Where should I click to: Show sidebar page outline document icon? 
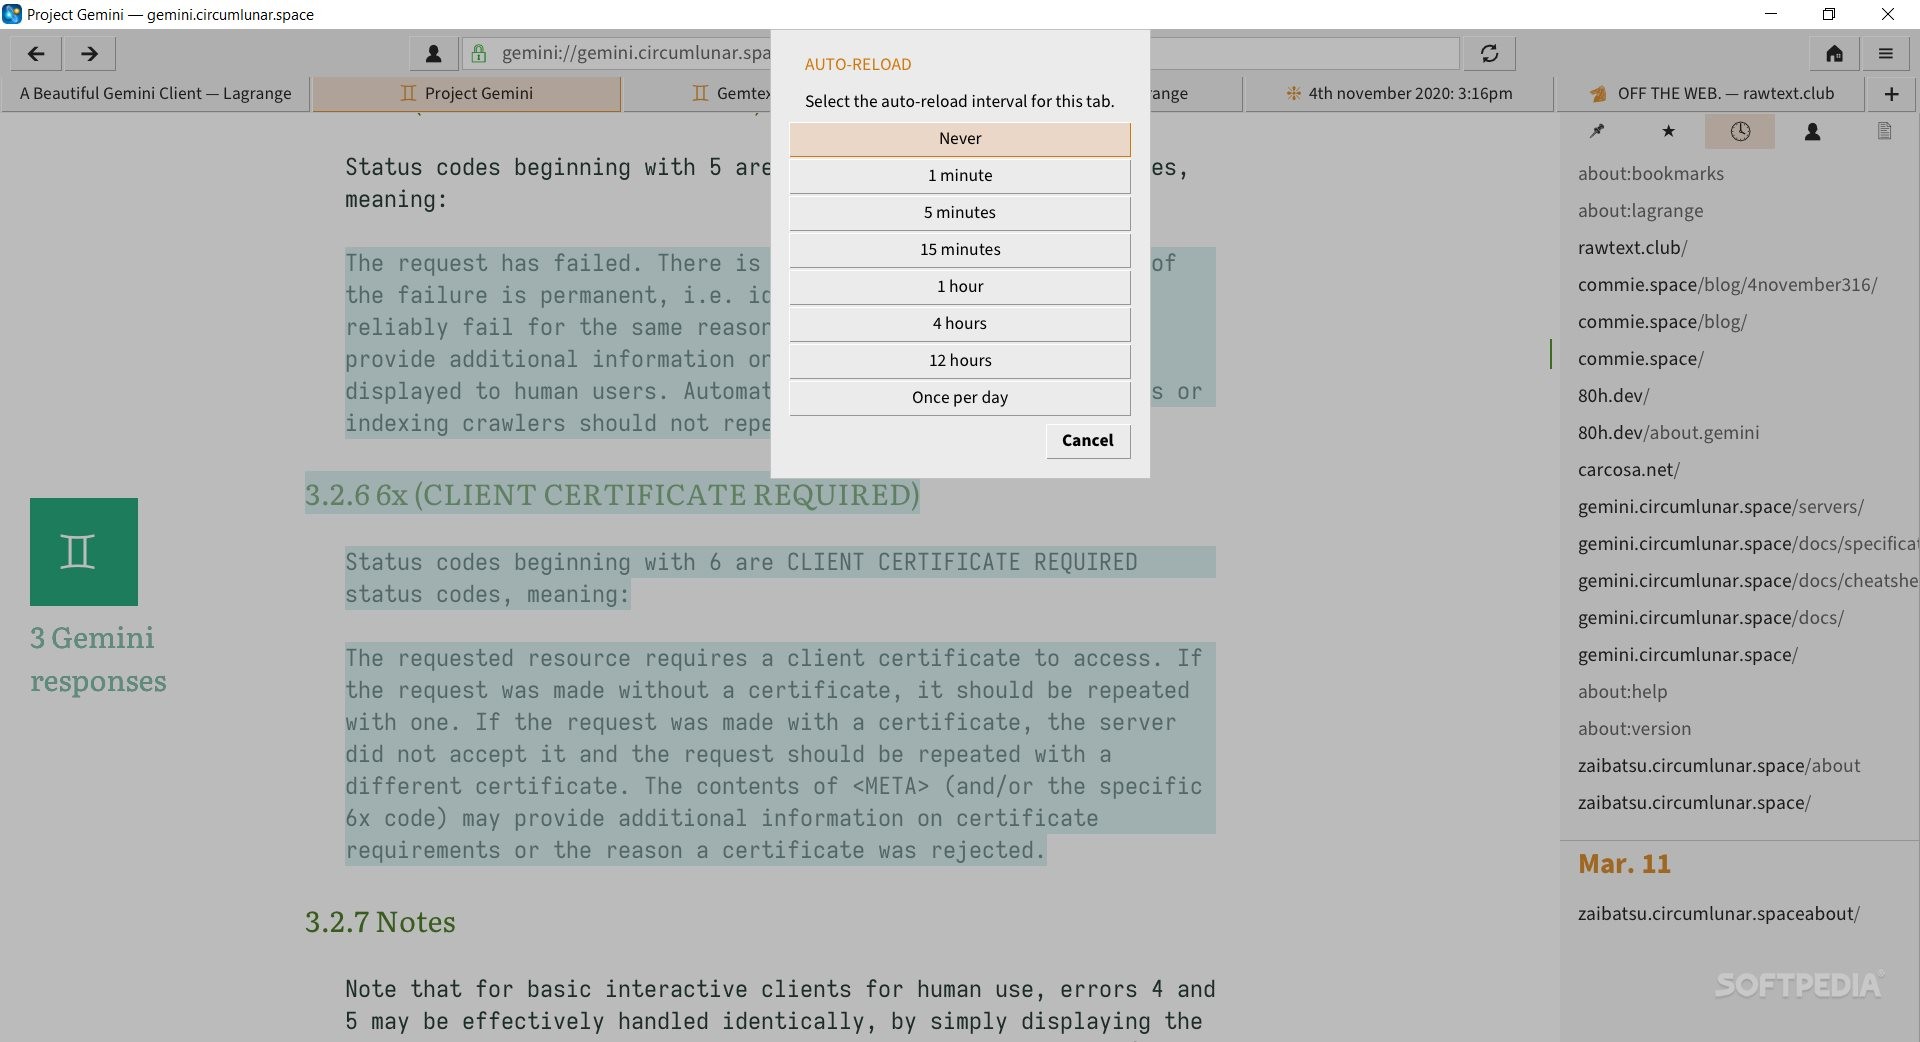[1884, 131]
